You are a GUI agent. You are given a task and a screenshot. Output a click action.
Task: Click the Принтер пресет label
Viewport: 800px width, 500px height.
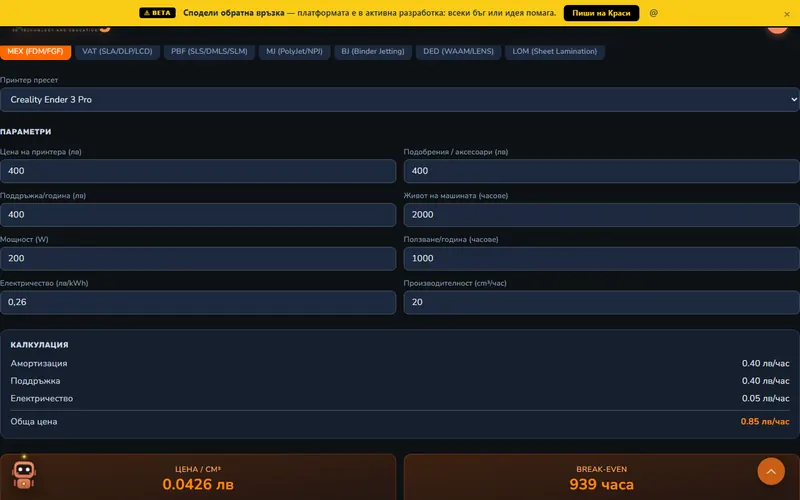[29, 80]
